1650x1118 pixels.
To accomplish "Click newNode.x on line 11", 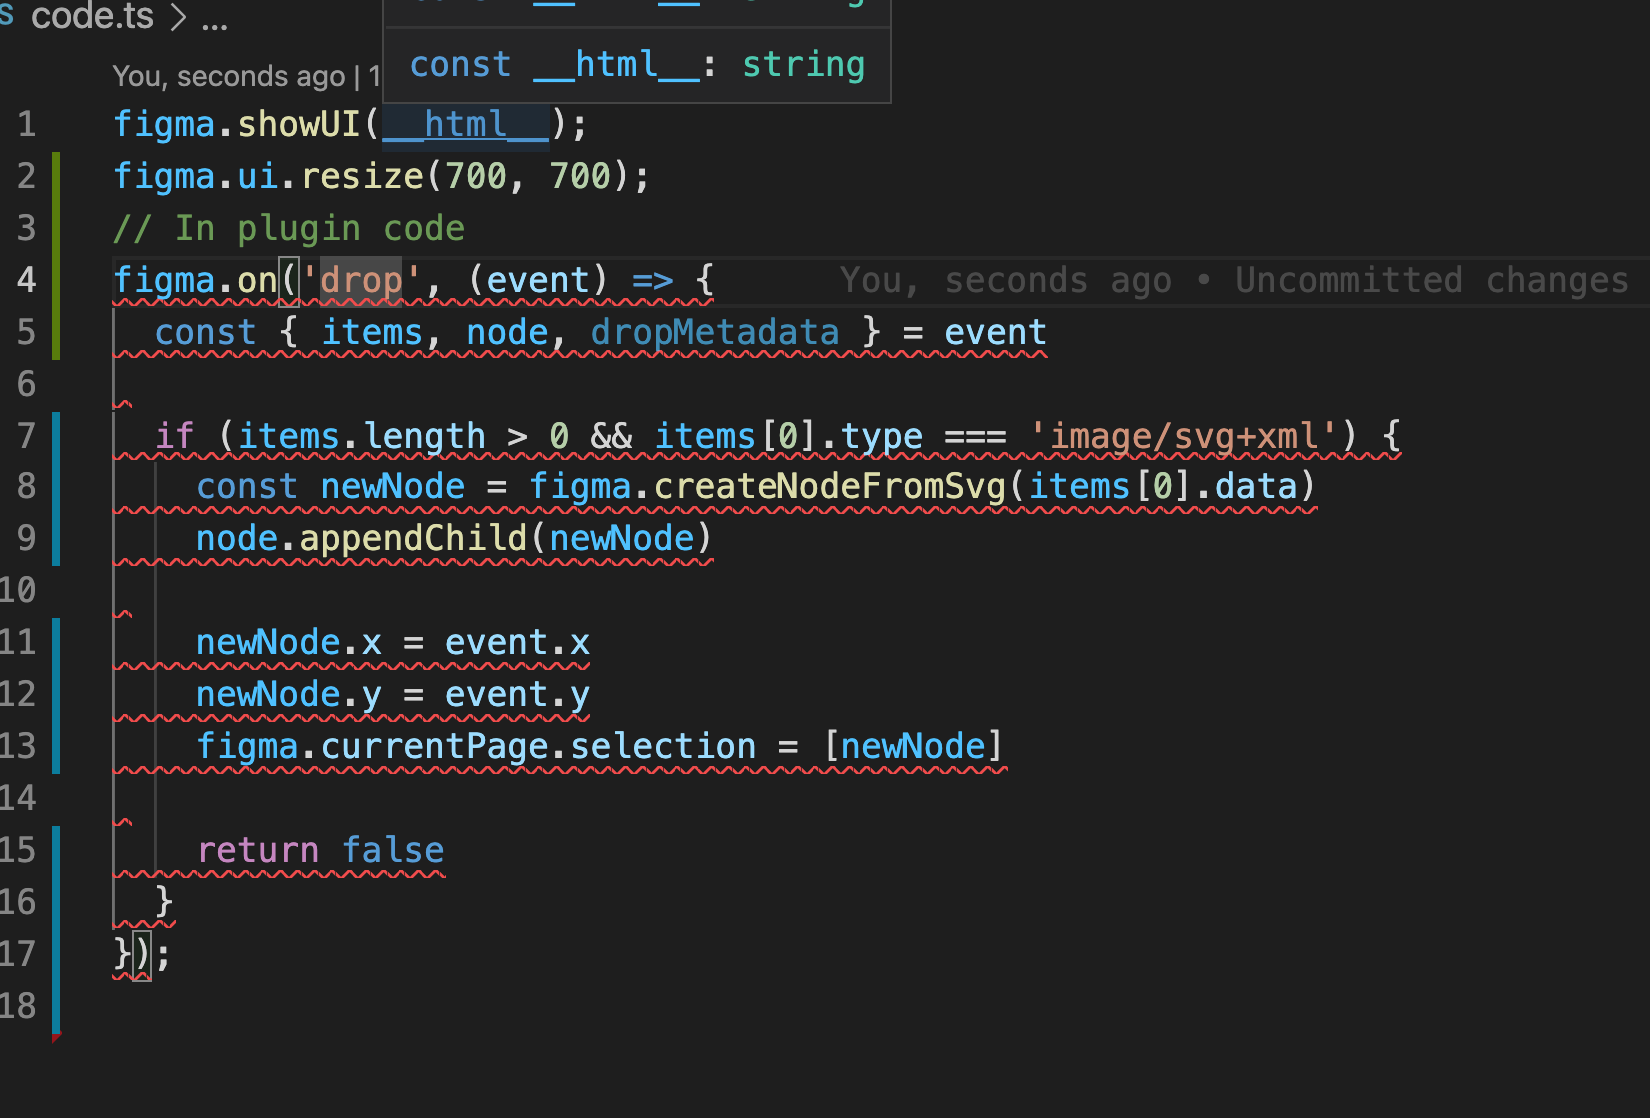I will pyautogui.click(x=289, y=642).
